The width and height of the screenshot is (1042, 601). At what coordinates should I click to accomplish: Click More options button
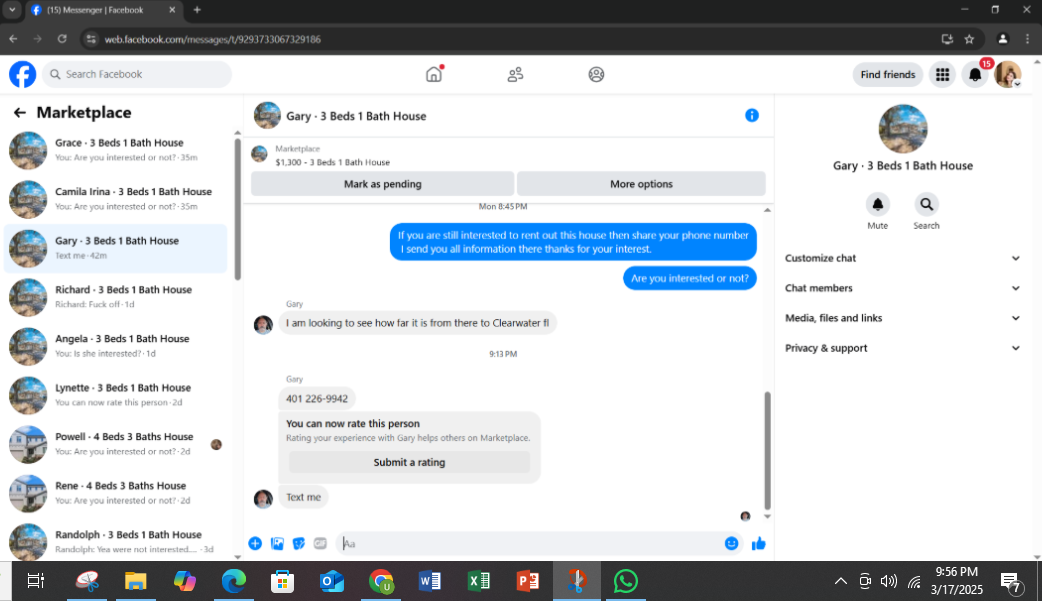[x=641, y=184]
